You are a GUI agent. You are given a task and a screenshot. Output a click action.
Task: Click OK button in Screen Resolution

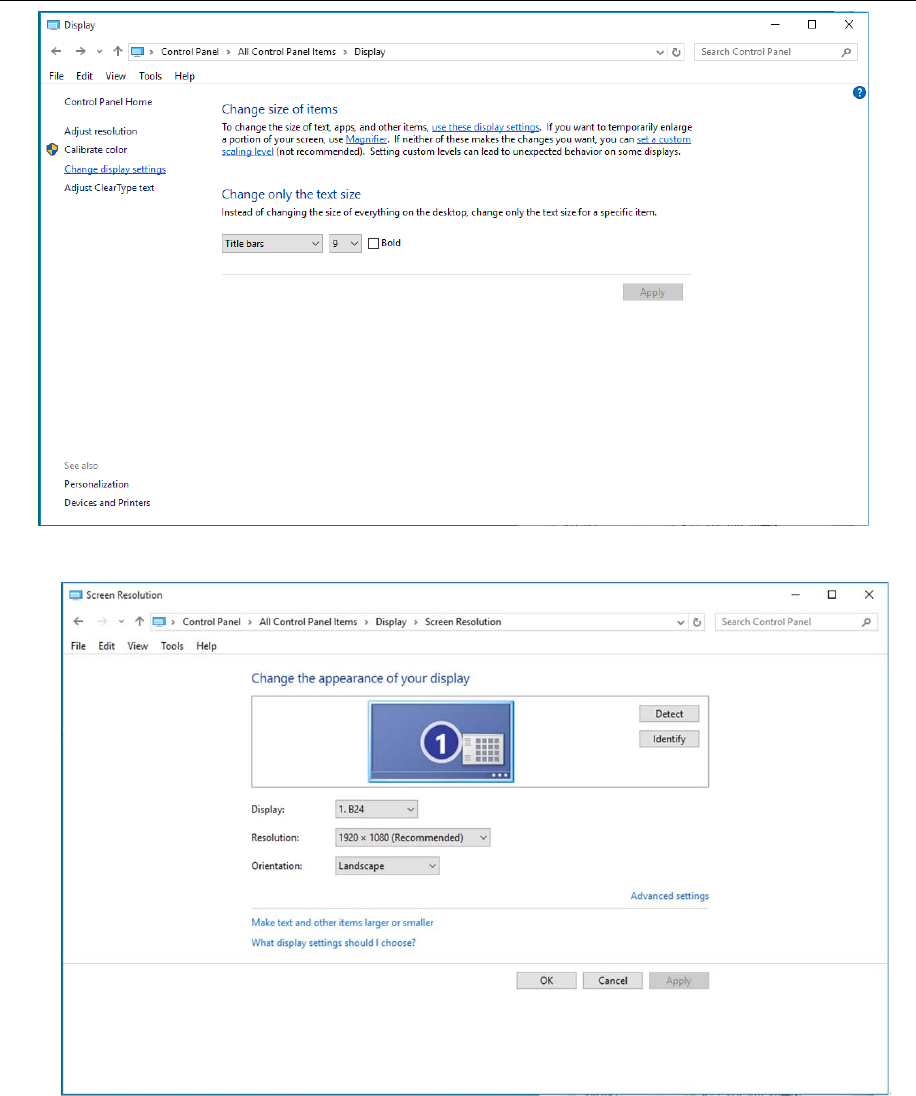click(x=547, y=981)
